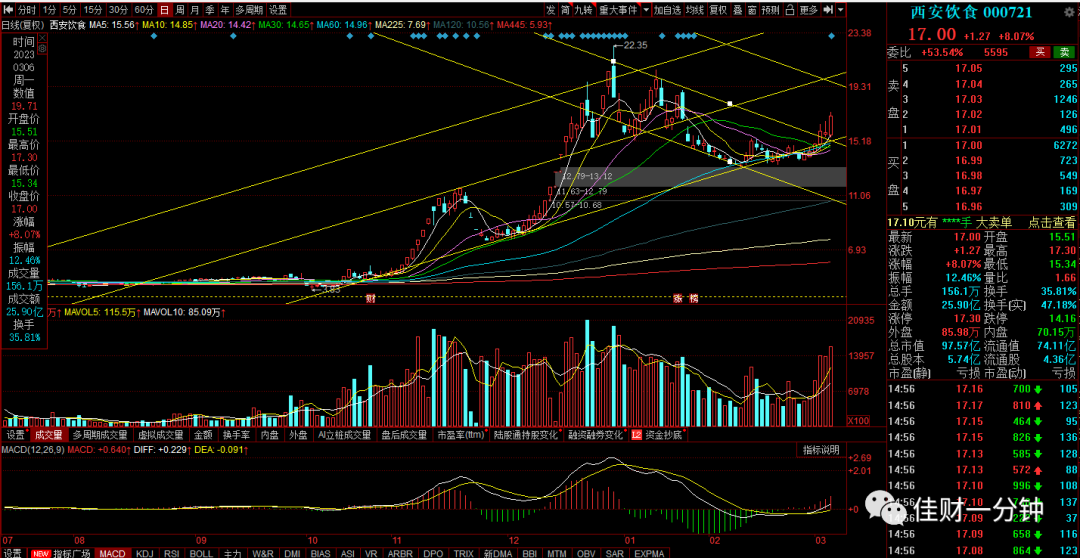Close the data info panel via X
This screenshot has width=1080, height=558.
click(42, 38)
